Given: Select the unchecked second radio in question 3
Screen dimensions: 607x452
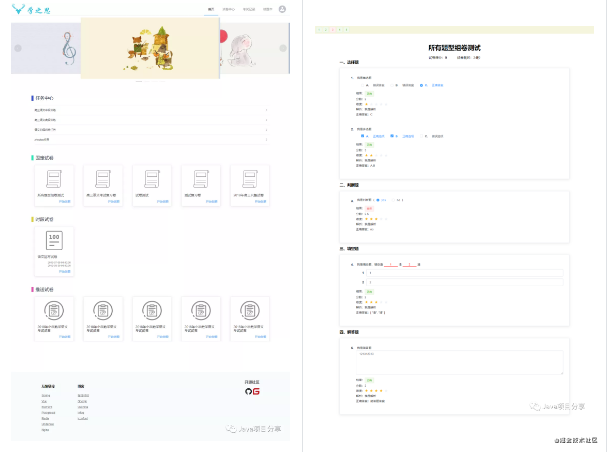Looking at the screenshot, I should pyautogui.click(x=393, y=200).
